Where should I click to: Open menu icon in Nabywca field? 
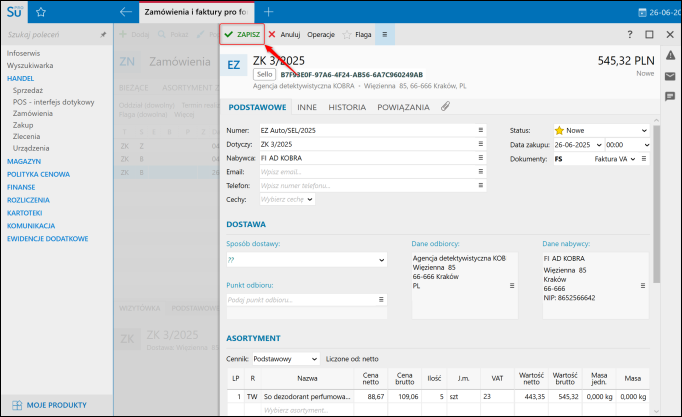pos(481,158)
